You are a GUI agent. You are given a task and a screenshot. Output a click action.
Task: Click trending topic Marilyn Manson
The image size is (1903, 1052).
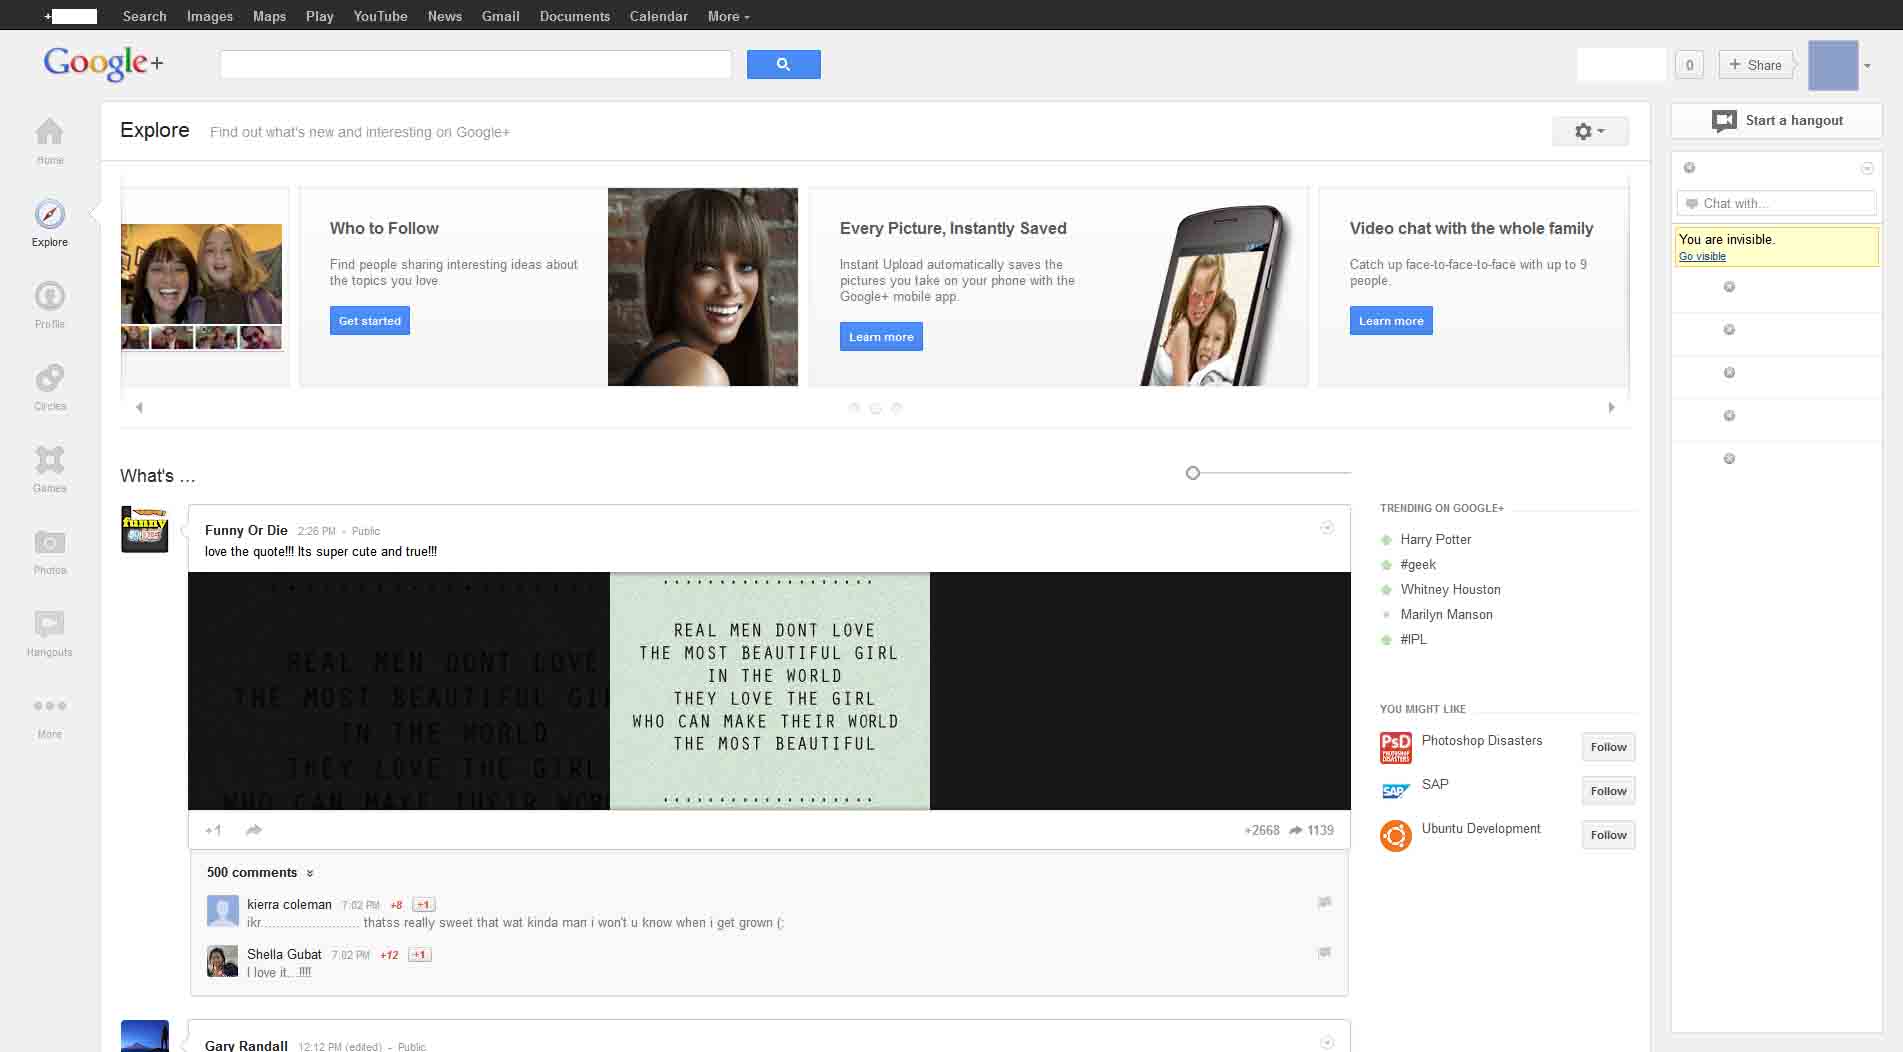click(1446, 614)
